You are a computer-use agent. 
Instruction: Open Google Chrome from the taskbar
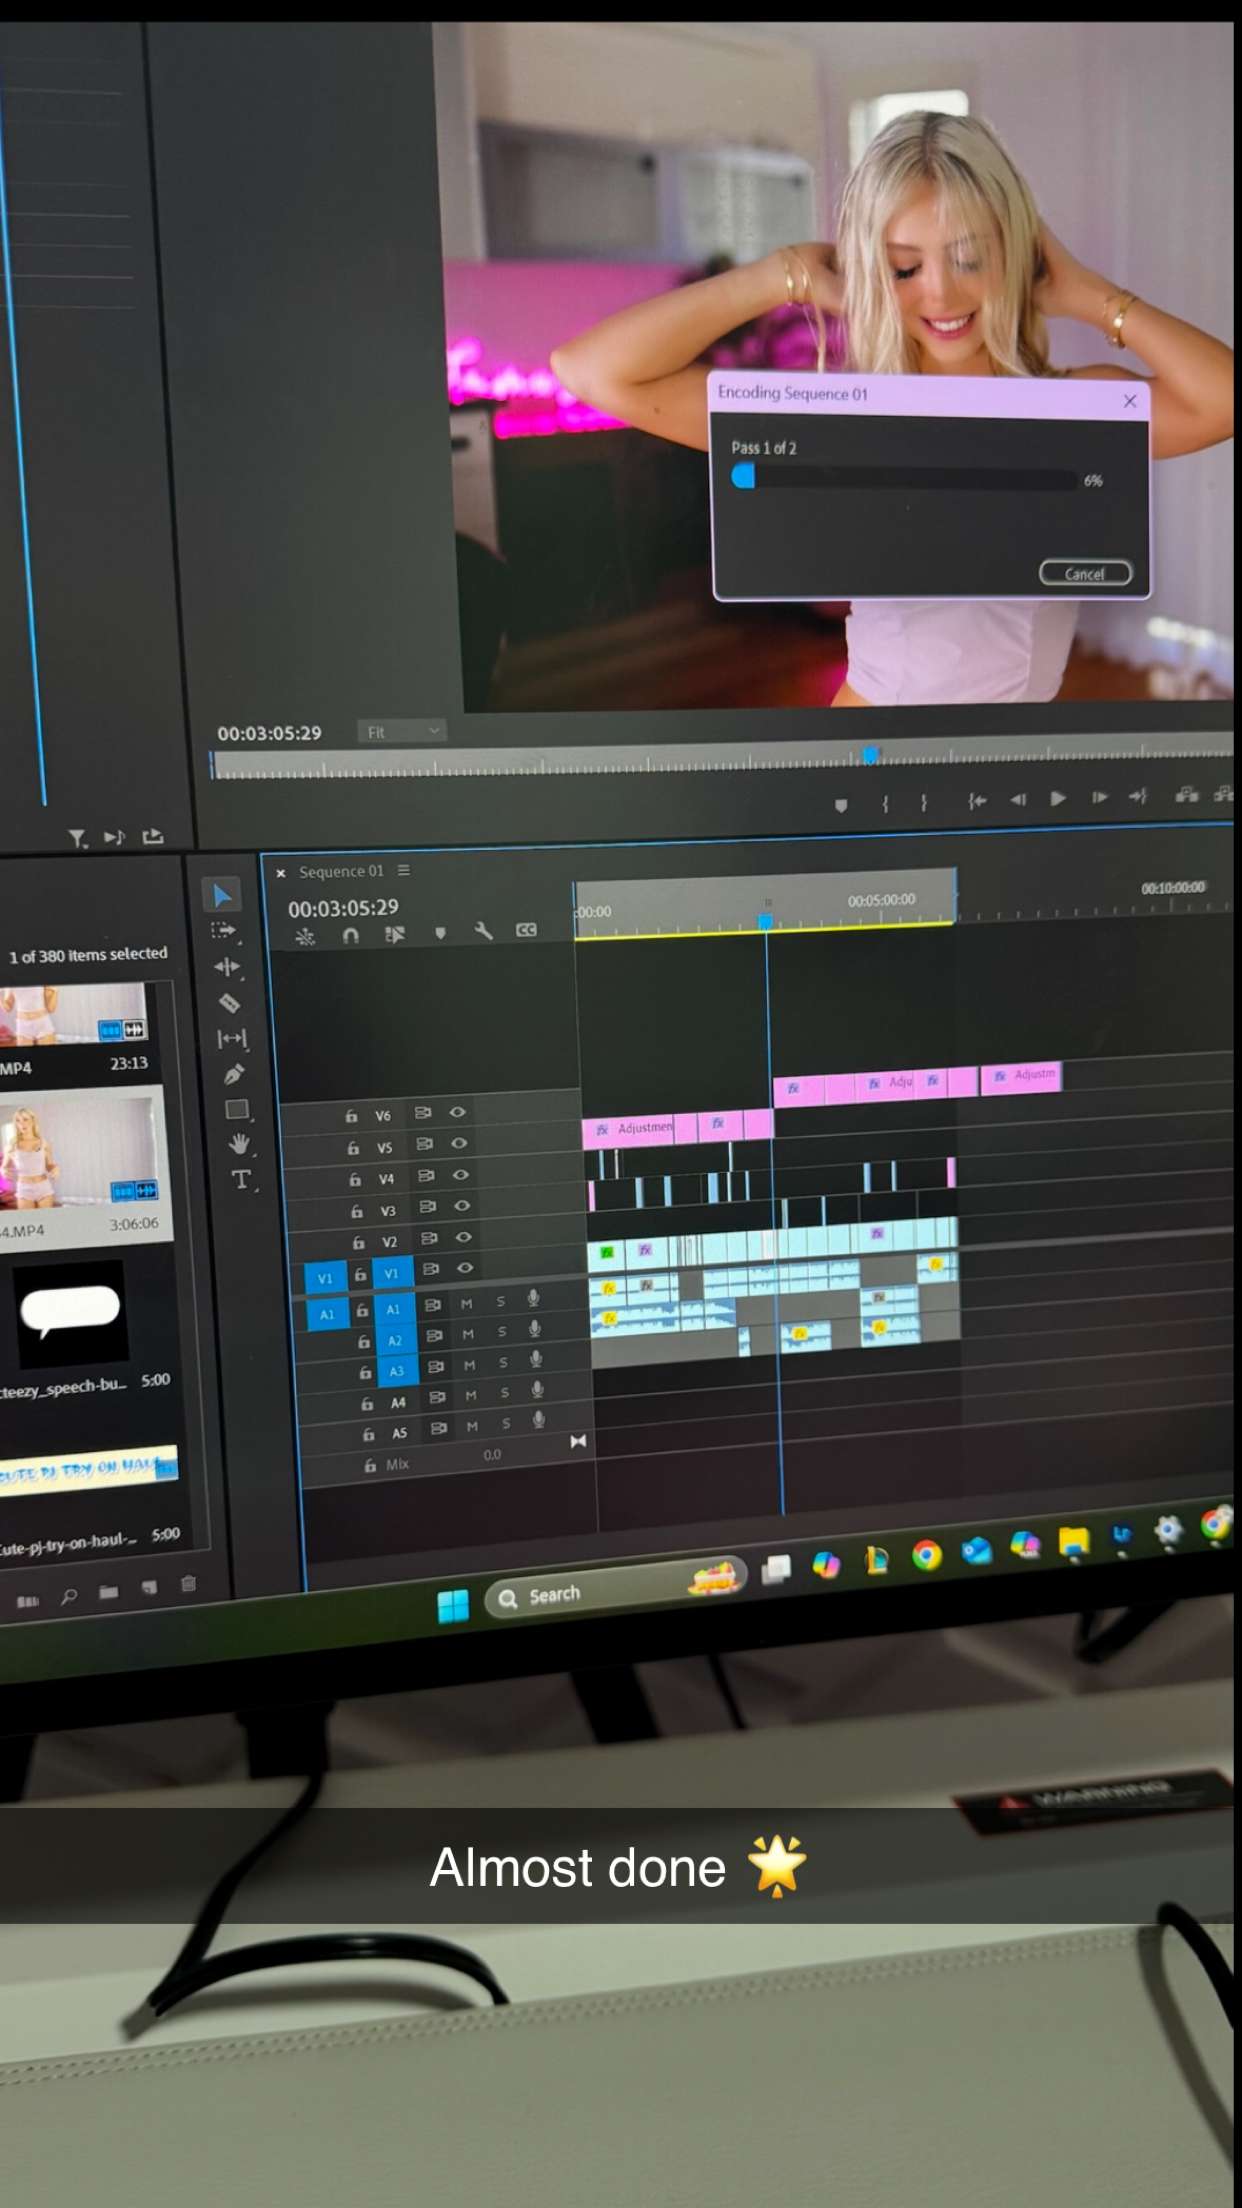click(927, 1555)
